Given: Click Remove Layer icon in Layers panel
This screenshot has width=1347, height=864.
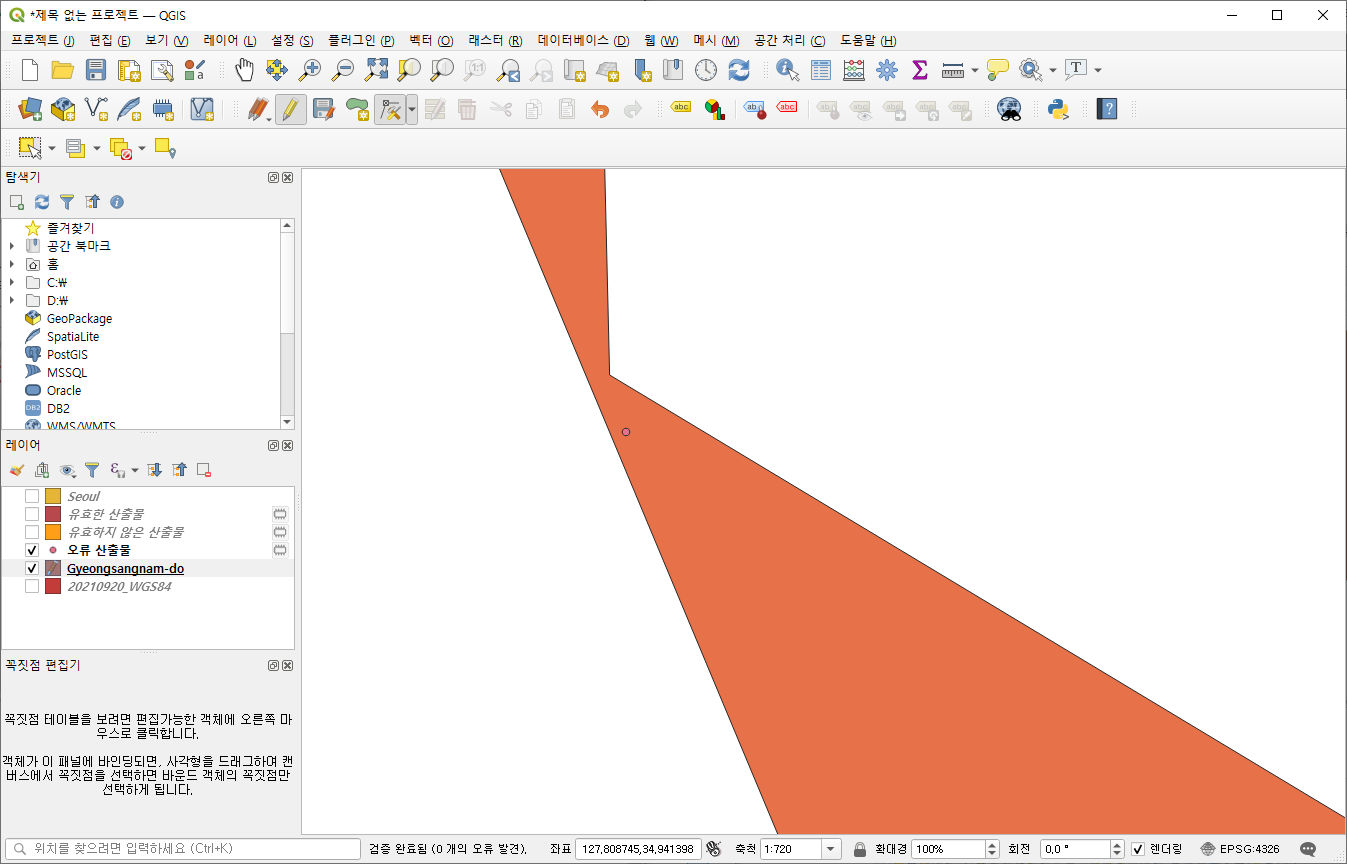Looking at the screenshot, I should point(204,470).
